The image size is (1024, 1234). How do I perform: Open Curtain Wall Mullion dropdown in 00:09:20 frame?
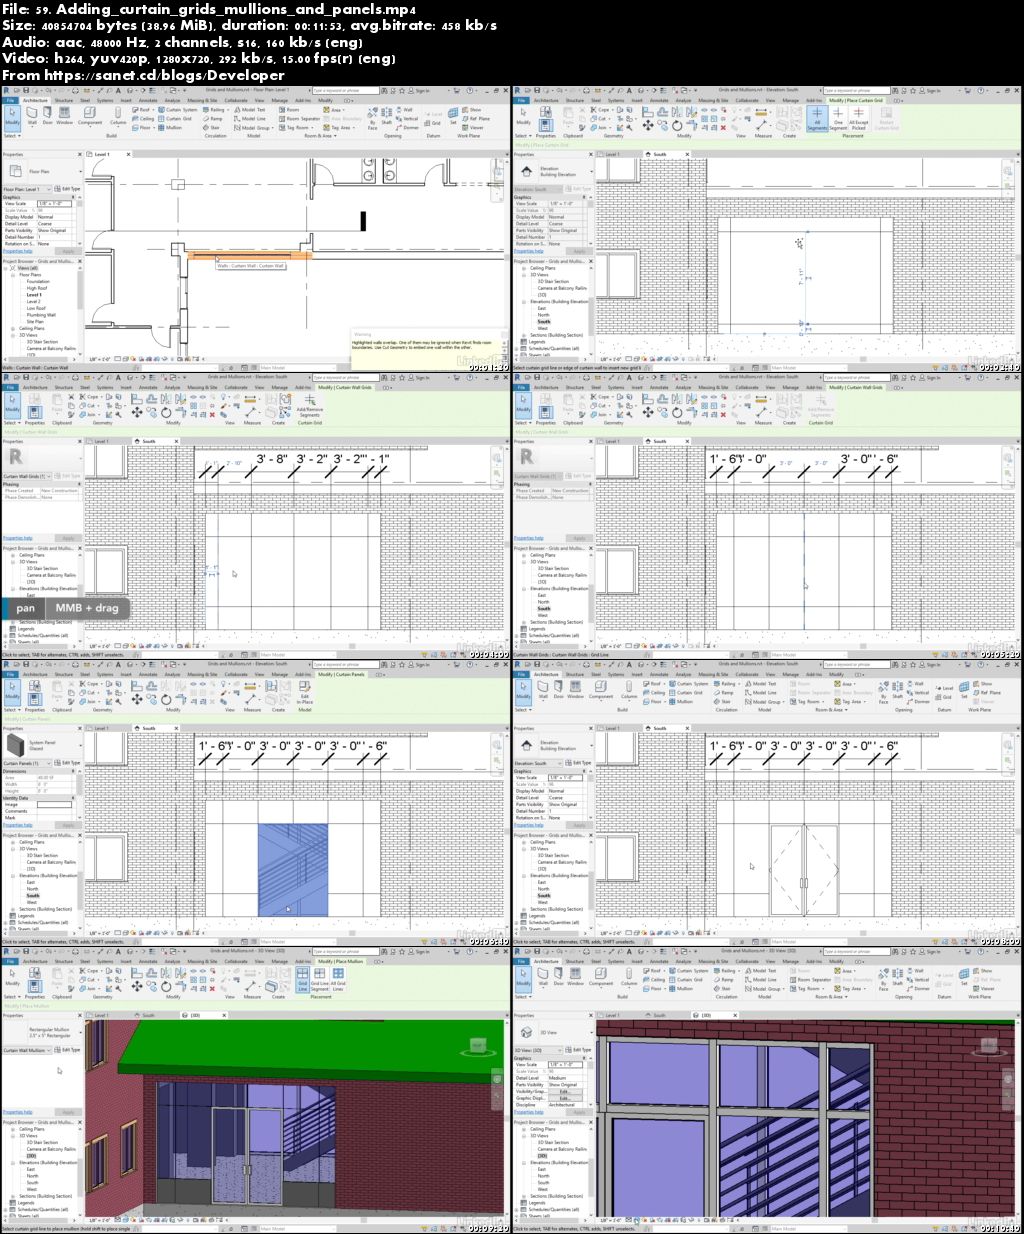[x=28, y=1050]
